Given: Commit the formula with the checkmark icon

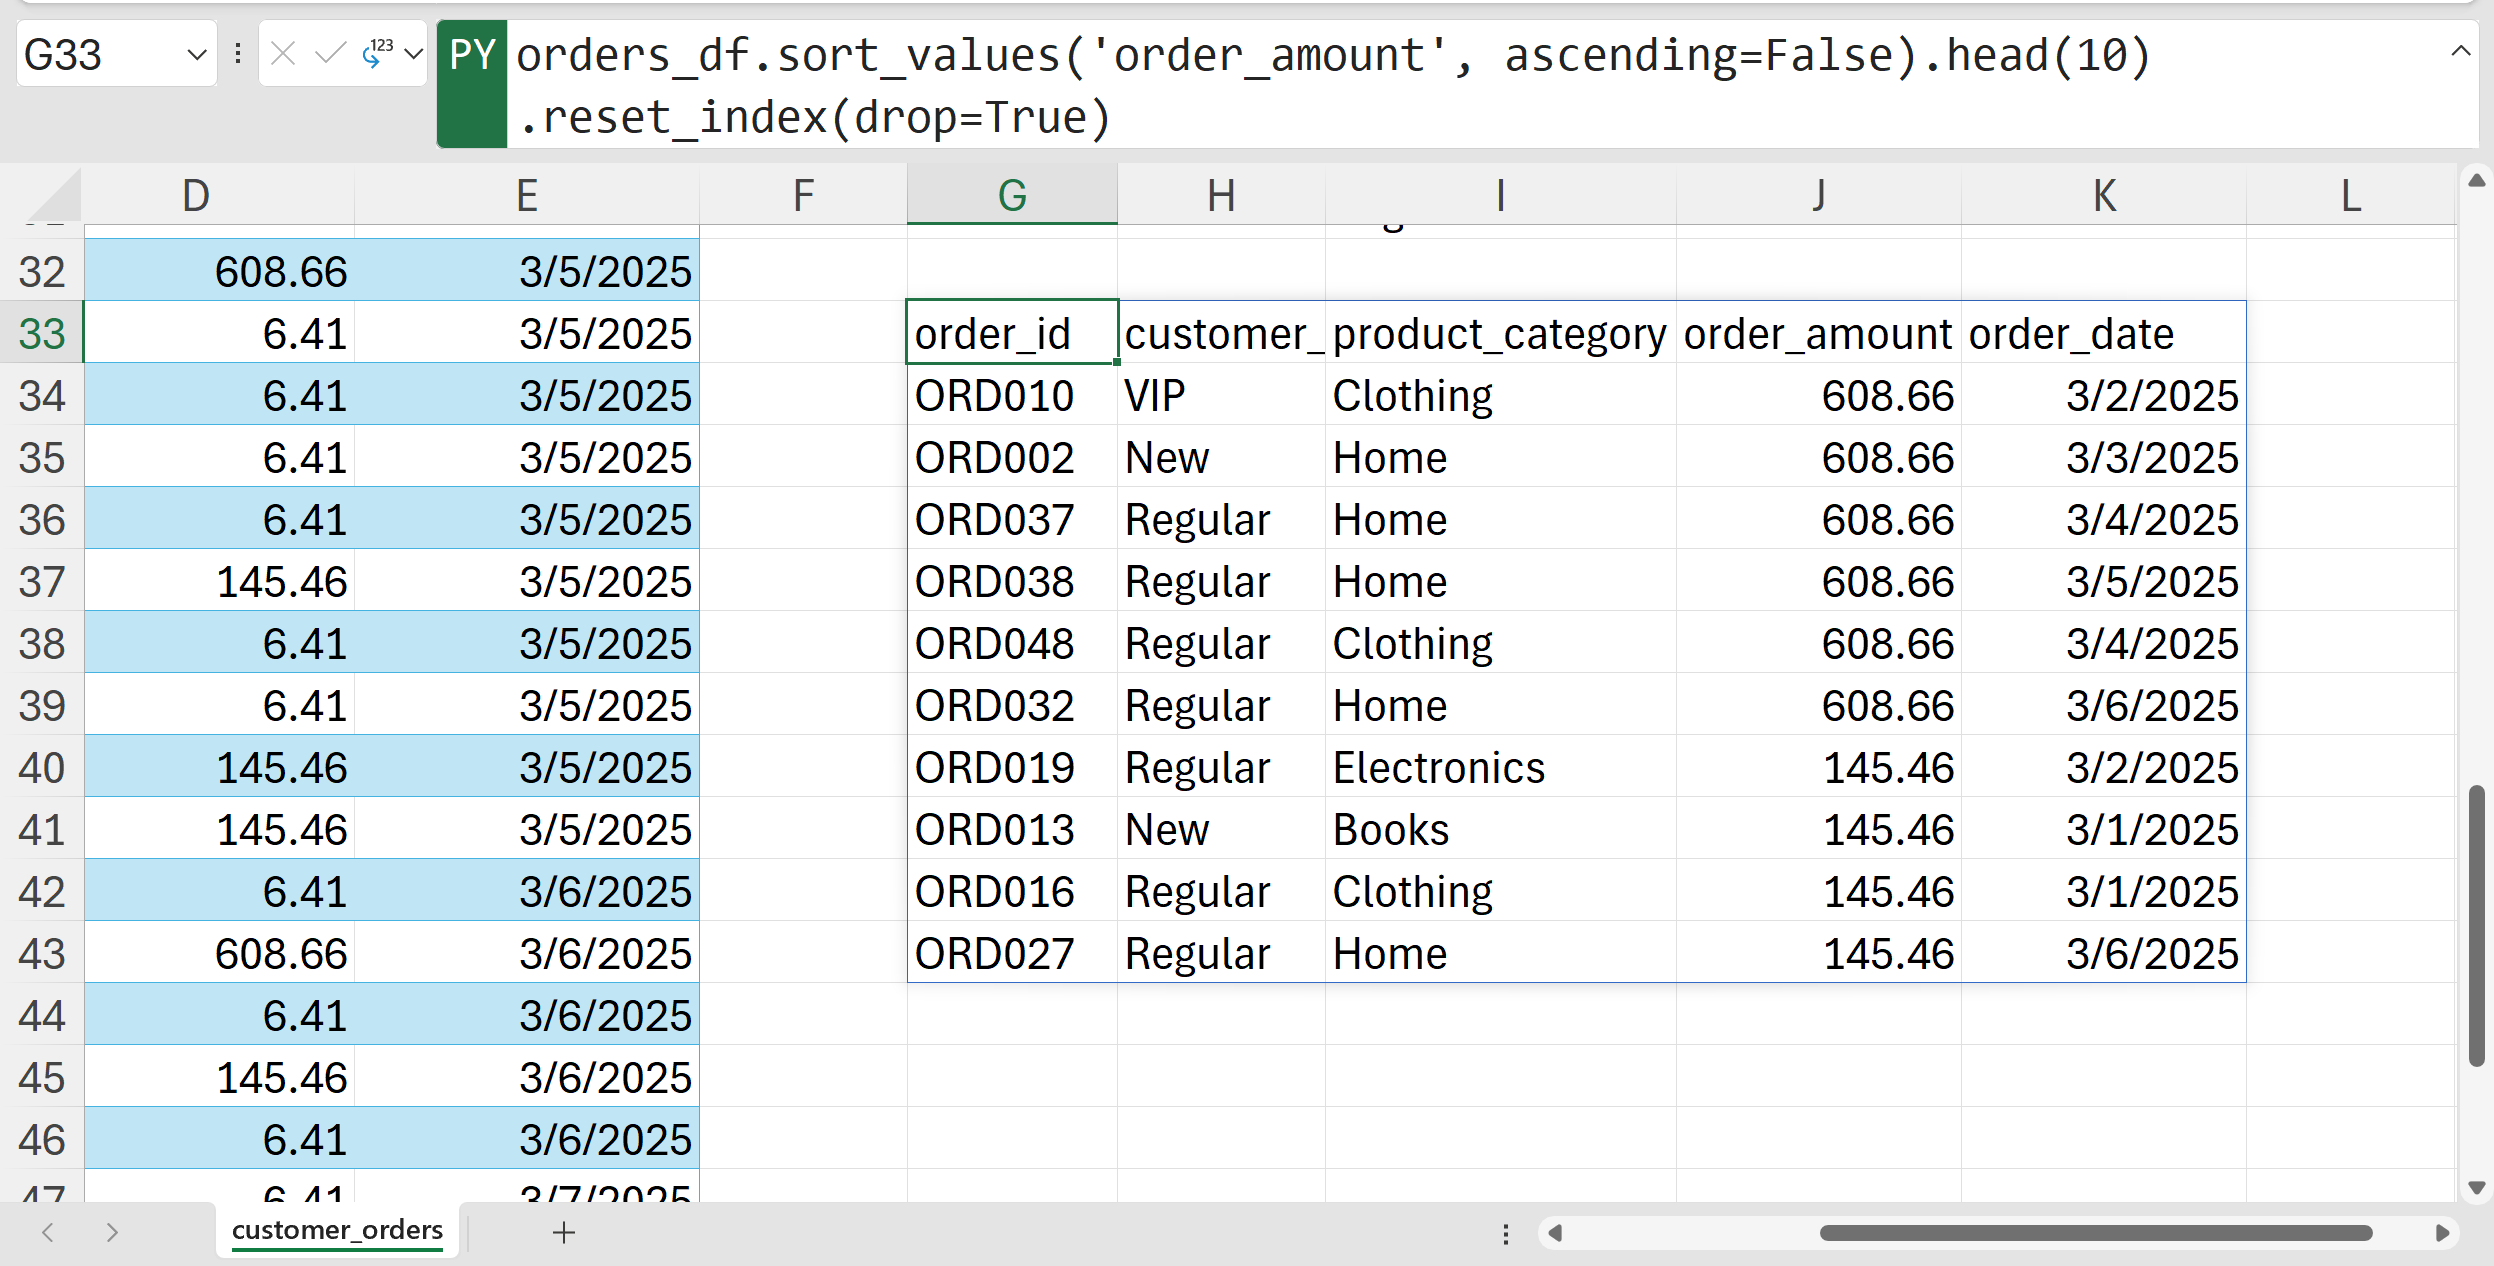Looking at the screenshot, I should [329, 53].
